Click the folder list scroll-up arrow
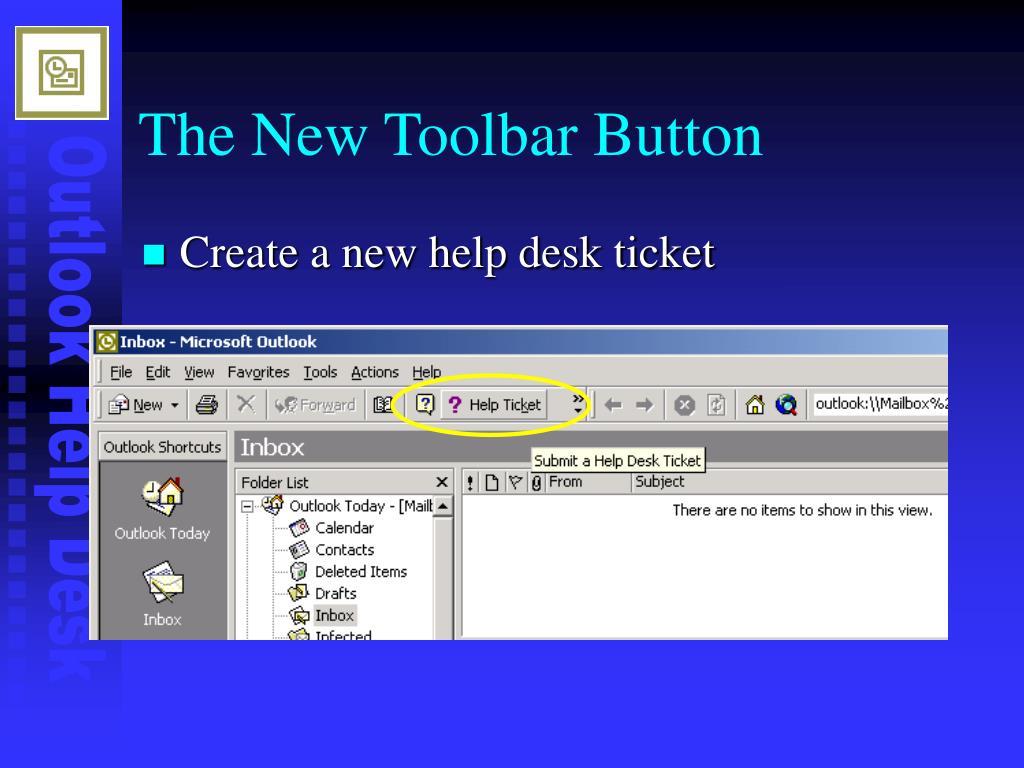 443,506
